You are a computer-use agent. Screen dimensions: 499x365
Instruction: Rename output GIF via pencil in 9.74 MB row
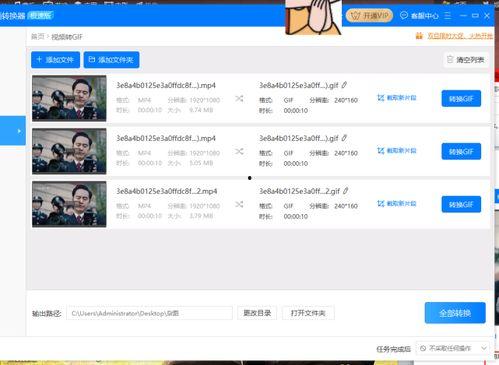coord(344,85)
